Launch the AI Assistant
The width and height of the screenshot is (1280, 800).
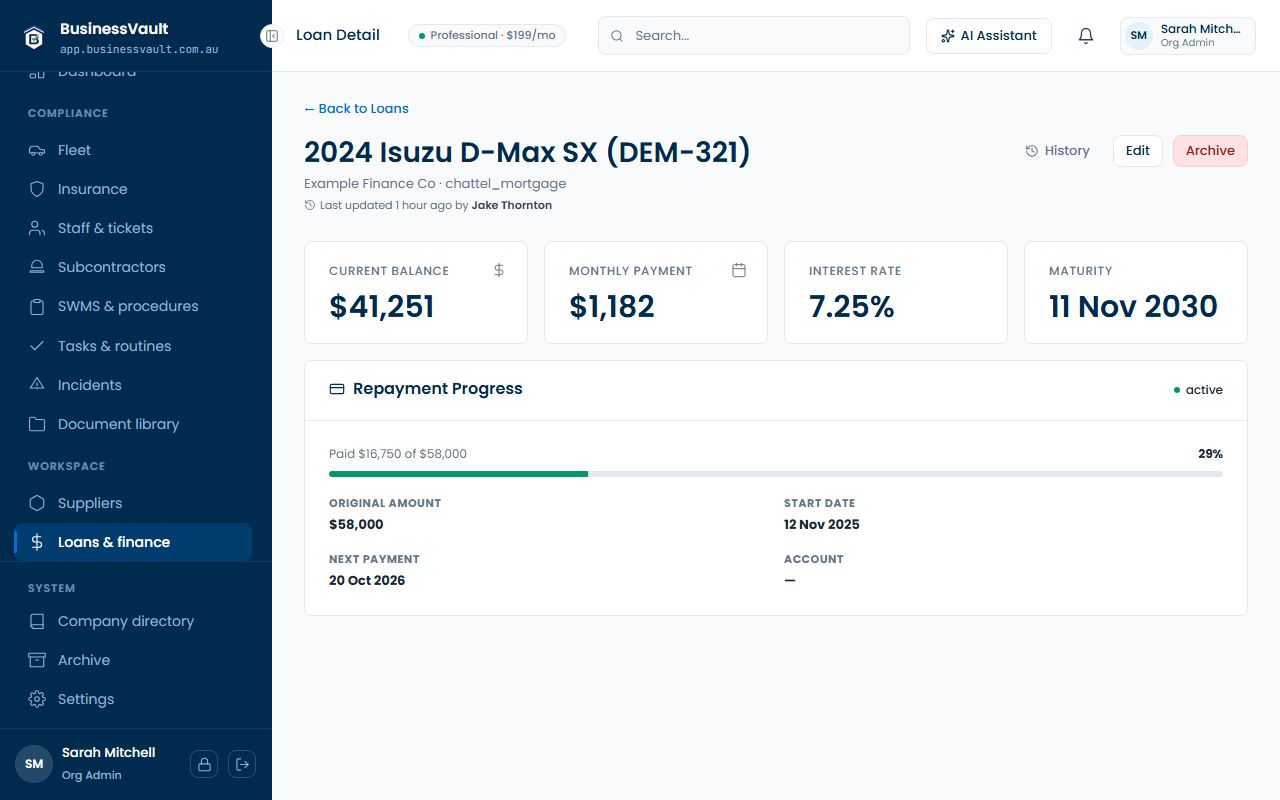click(x=989, y=36)
